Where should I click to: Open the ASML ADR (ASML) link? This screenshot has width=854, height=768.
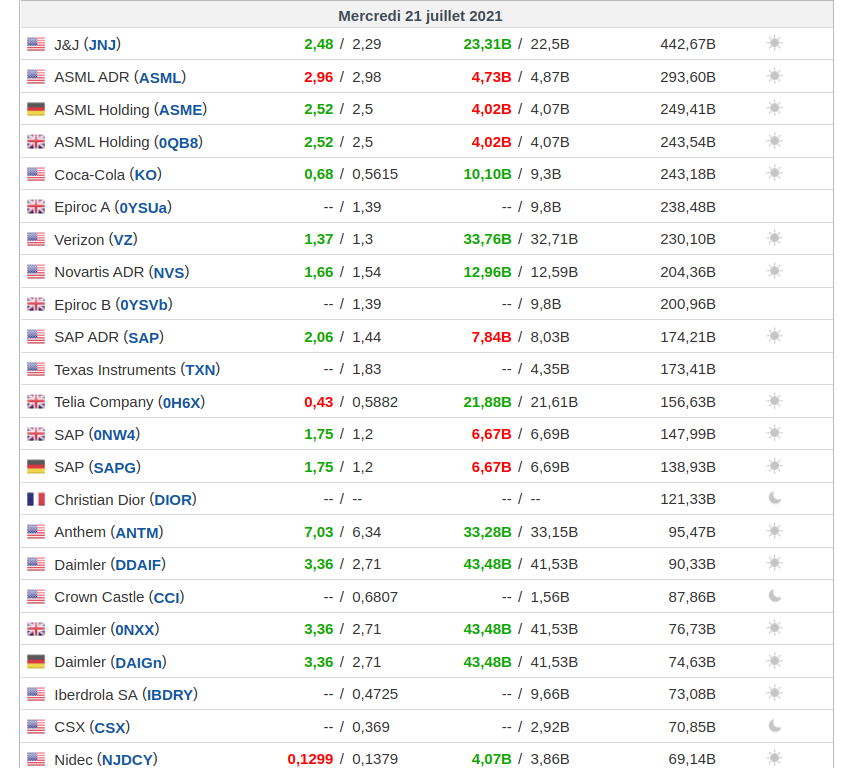[x=160, y=77]
